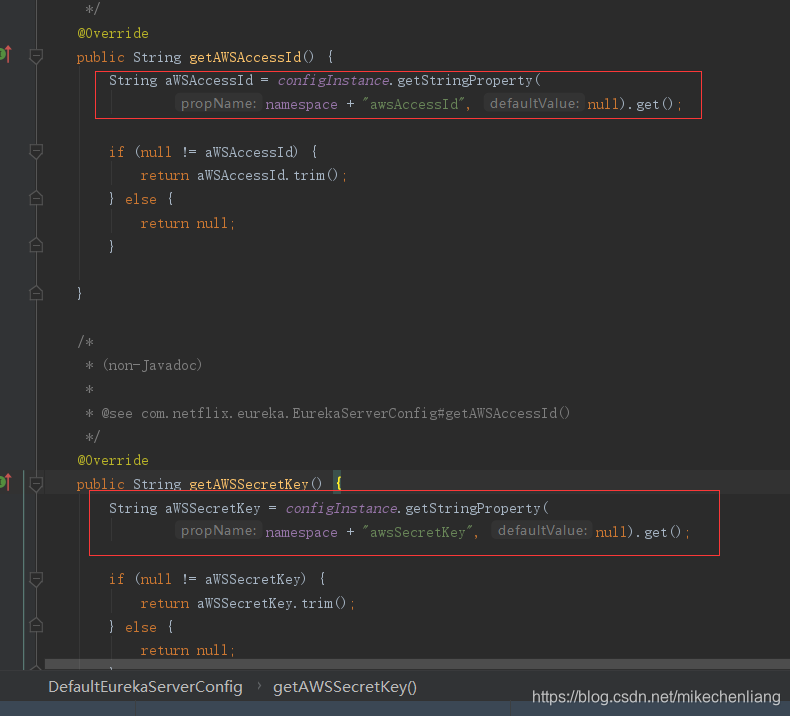Click the fold end marker after first 'return null;'
This screenshot has width=790, height=716.
(36, 245)
